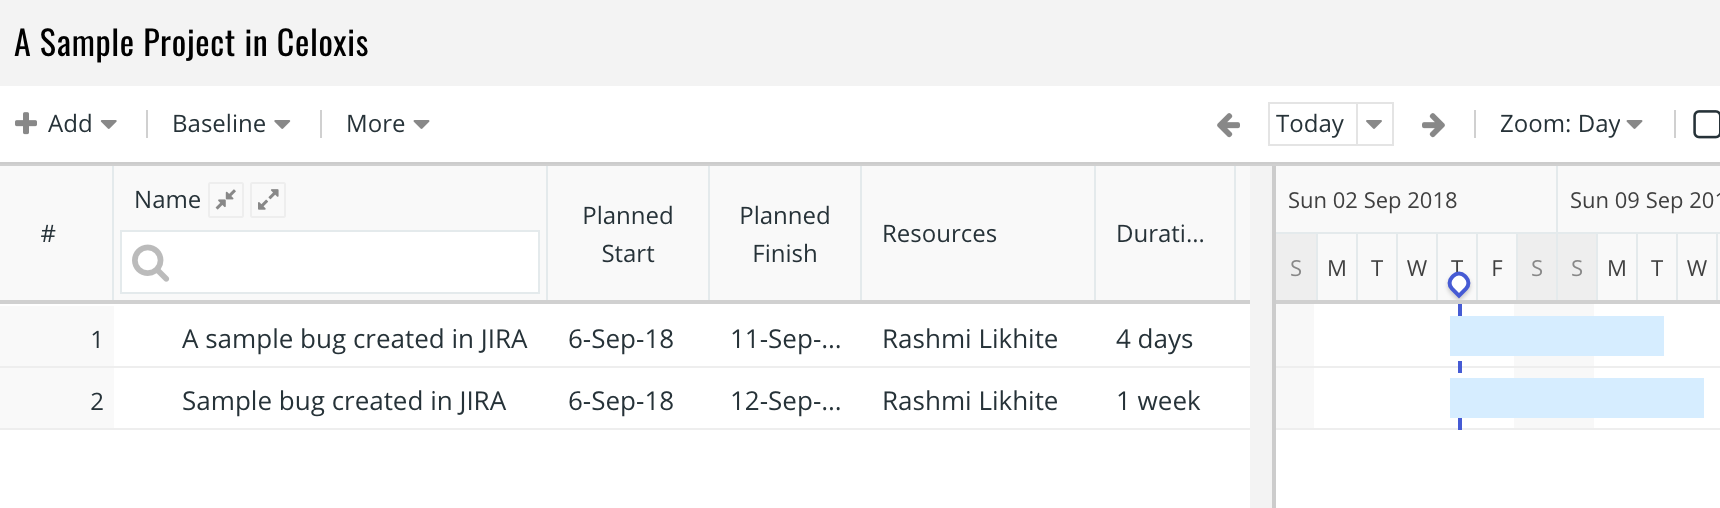This screenshot has width=1720, height=508.
Task: Click the plus icon beside Add
Action: coord(26,123)
